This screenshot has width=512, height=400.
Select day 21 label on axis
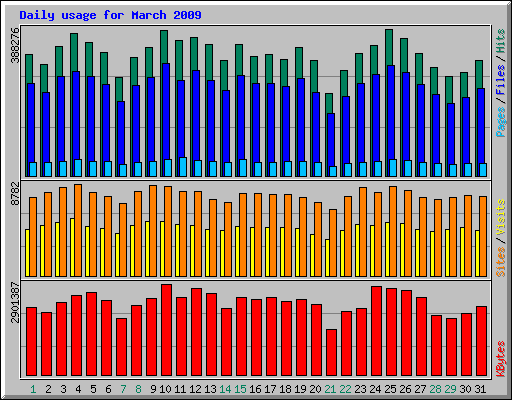tap(330, 389)
